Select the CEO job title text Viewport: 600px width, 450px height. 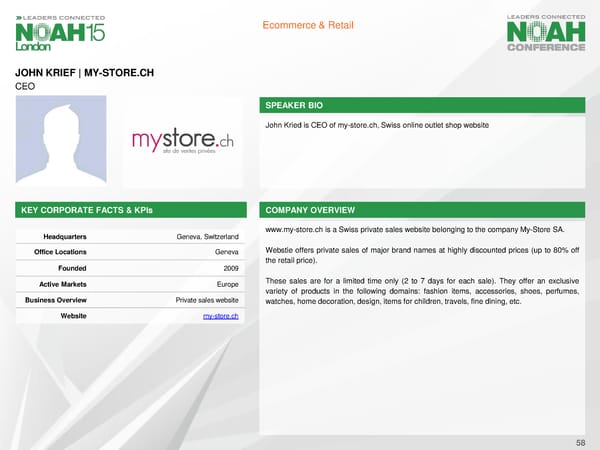tap(24, 87)
